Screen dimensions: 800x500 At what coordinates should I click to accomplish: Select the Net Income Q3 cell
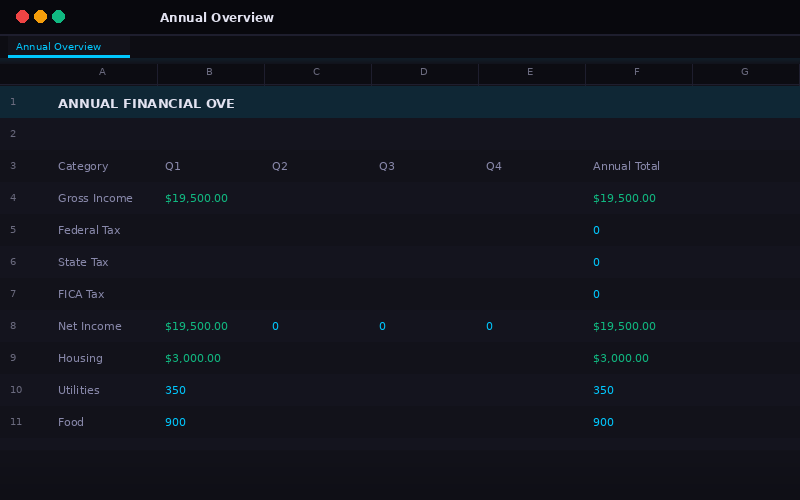pos(382,326)
